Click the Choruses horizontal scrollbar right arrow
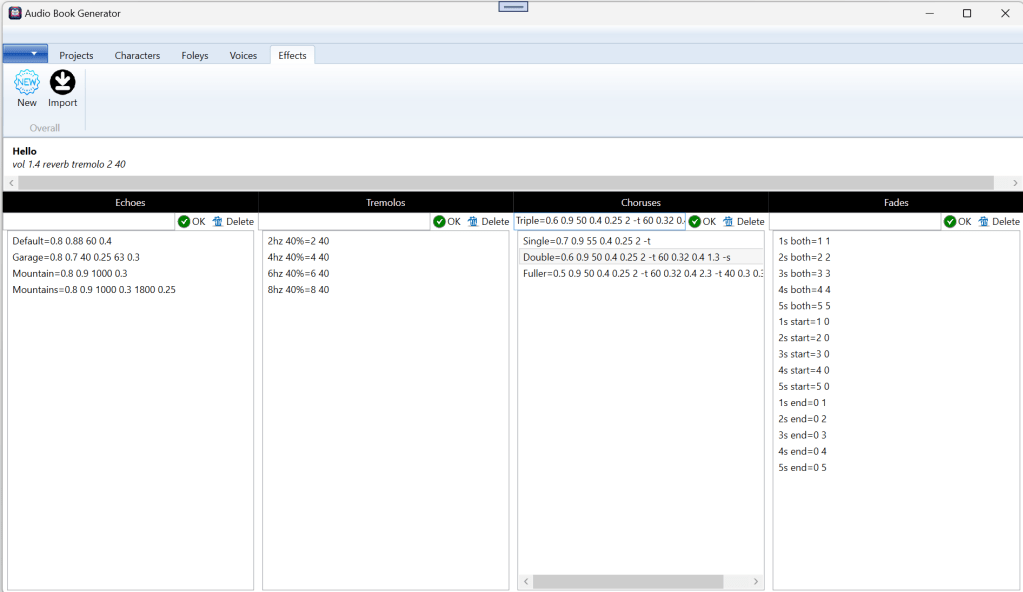This screenshot has height=592, width=1023. tap(756, 581)
